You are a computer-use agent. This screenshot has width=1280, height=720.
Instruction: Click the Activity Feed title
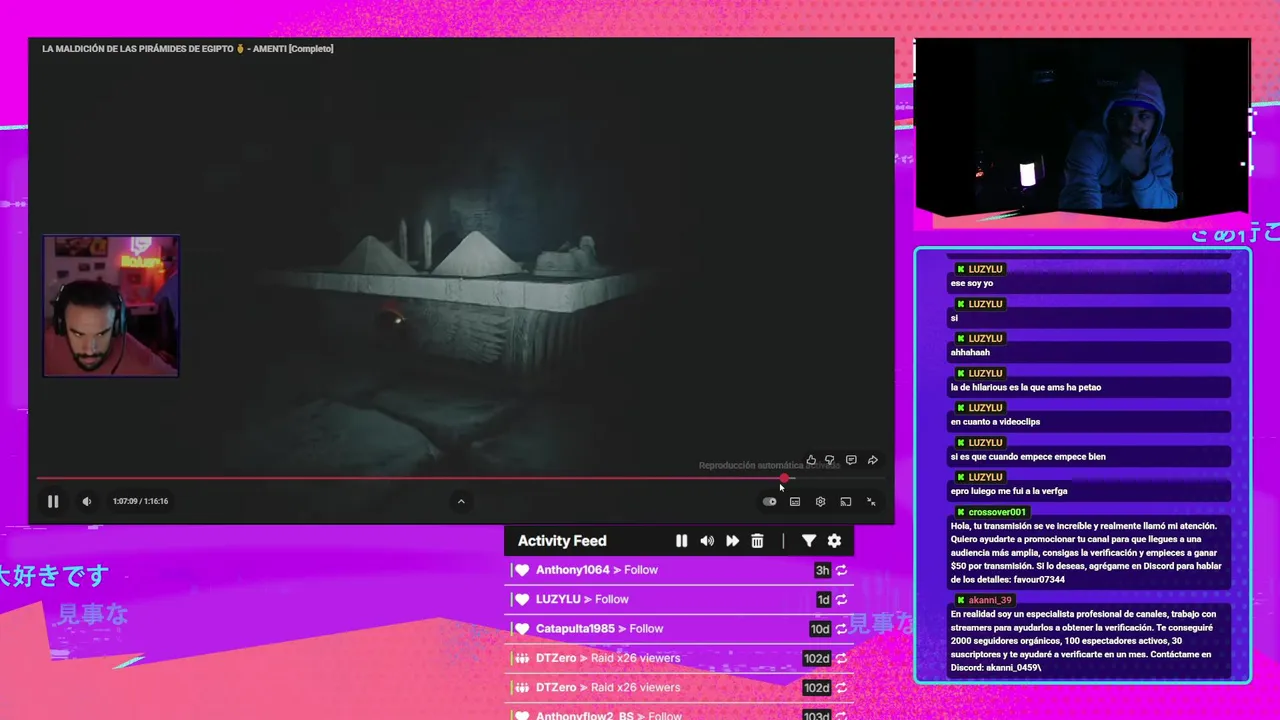pyautogui.click(x=562, y=541)
